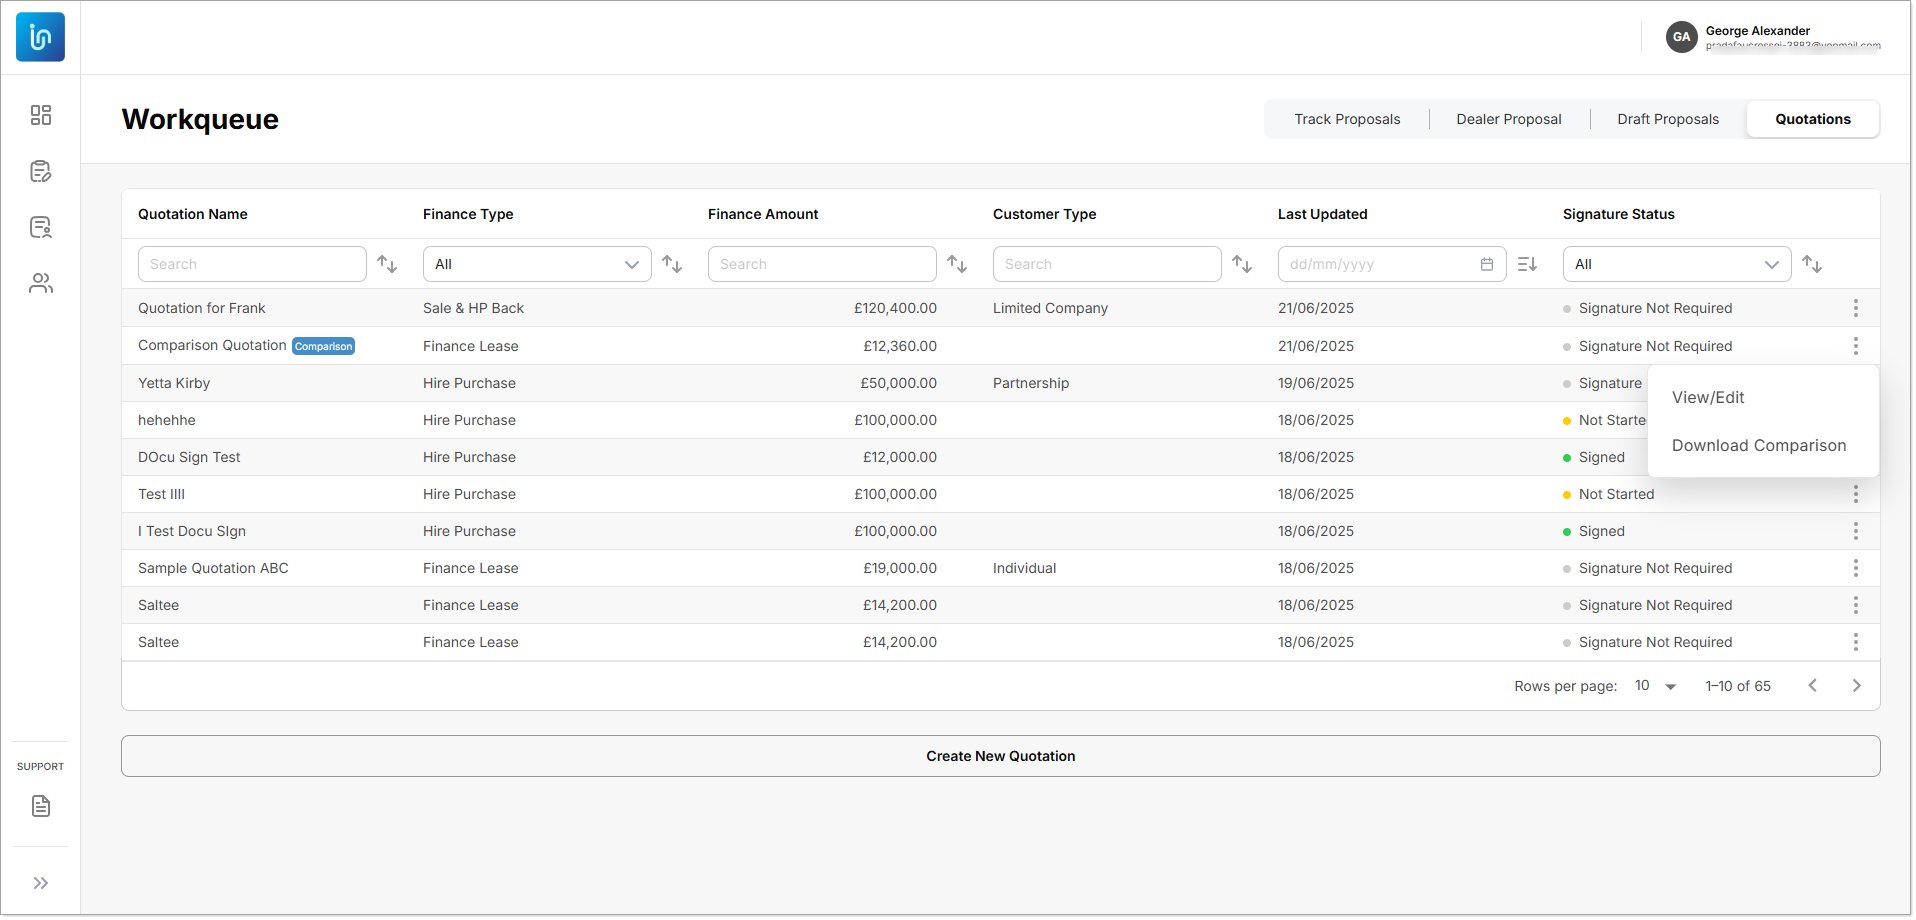Screen dimensions: 1916x920
Task: Select the Yetta Kirby quotation name
Action: (174, 383)
